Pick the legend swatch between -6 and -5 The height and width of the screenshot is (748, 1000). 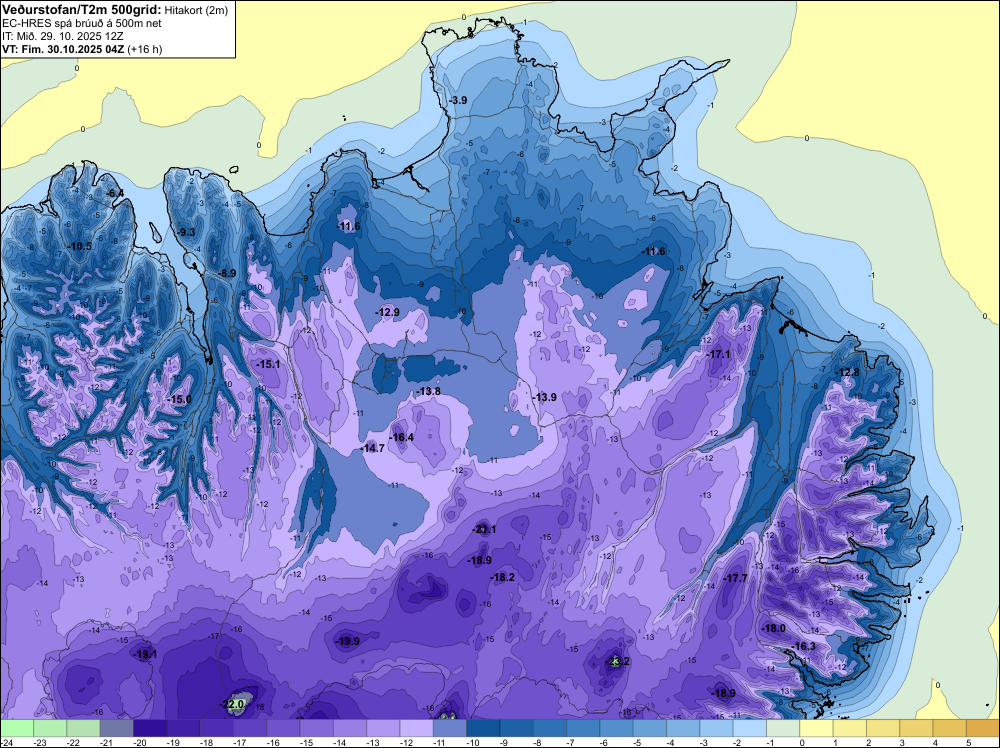tap(616, 728)
